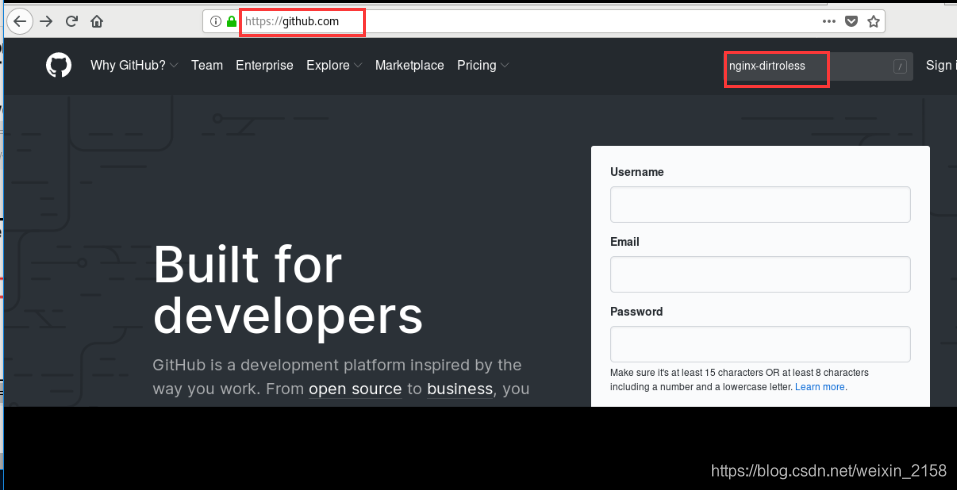This screenshot has height=490, width=957.
Task: Click the Built for developers heading
Action: [x=287, y=290]
